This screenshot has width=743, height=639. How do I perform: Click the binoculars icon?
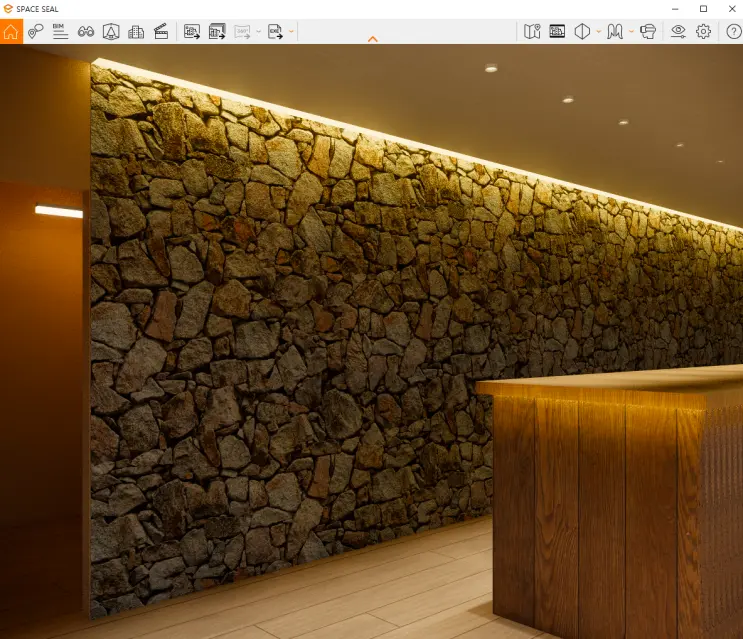(x=86, y=32)
